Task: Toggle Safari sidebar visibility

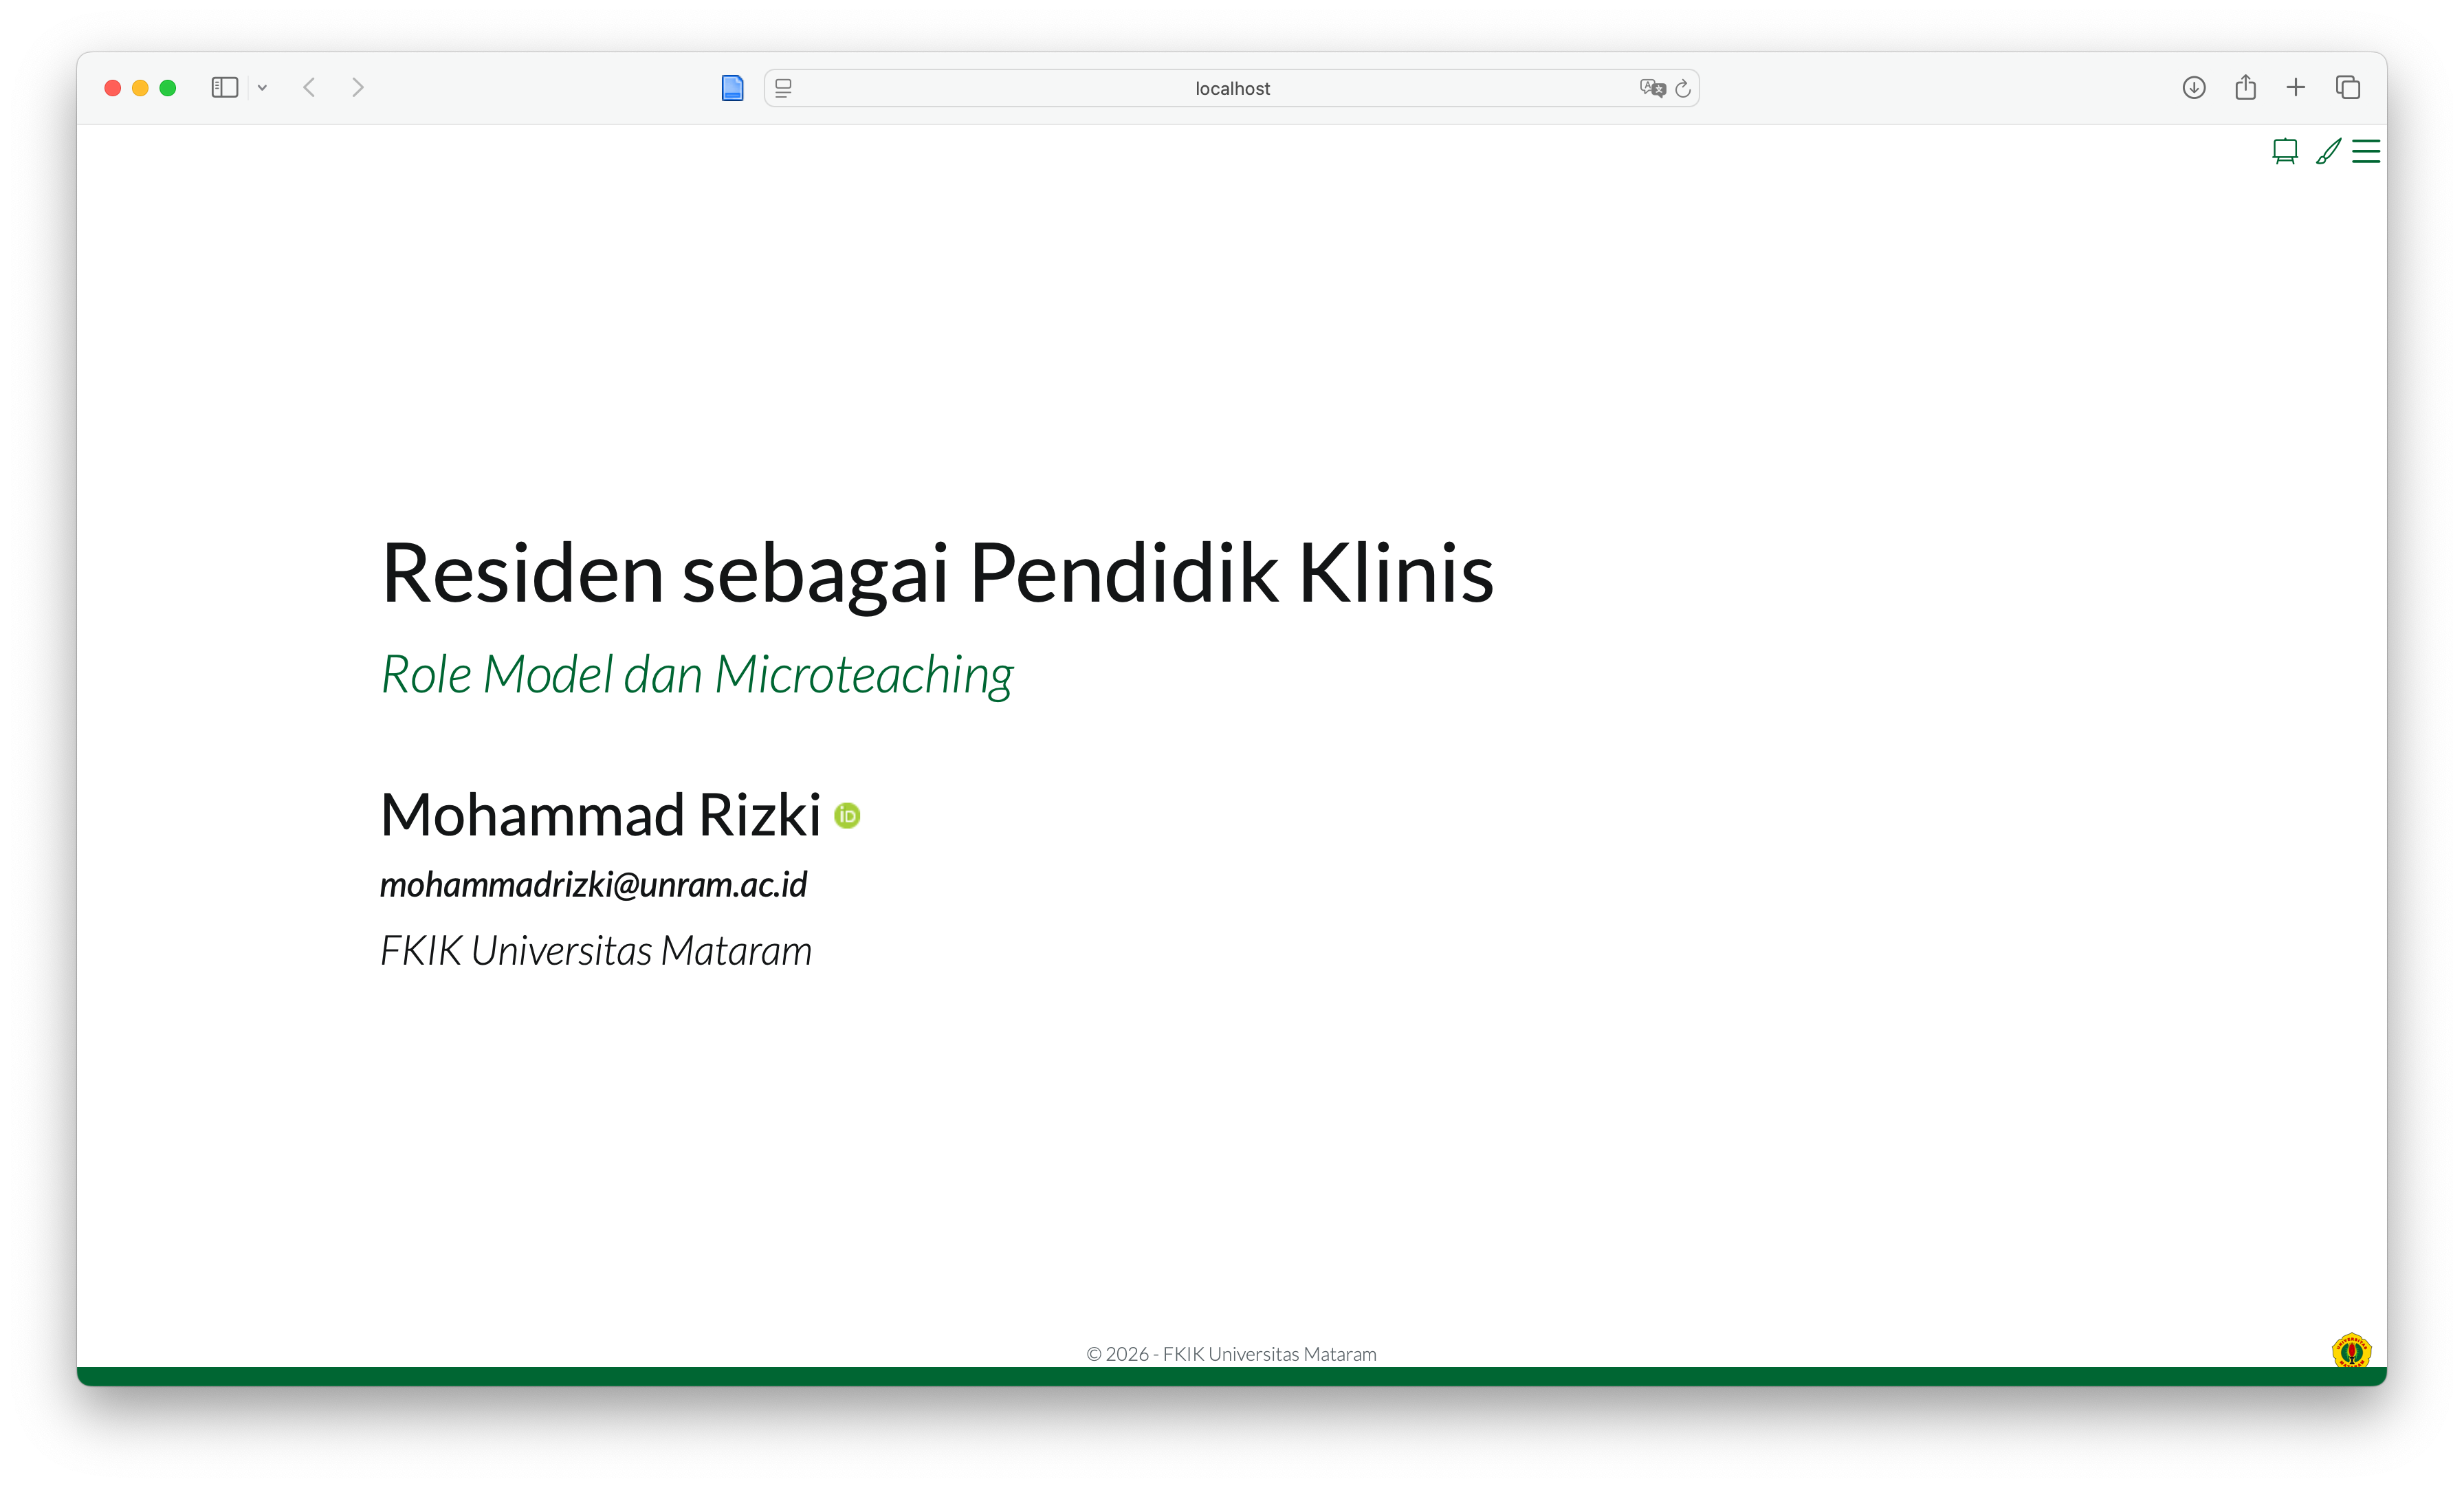Action: [x=224, y=88]
